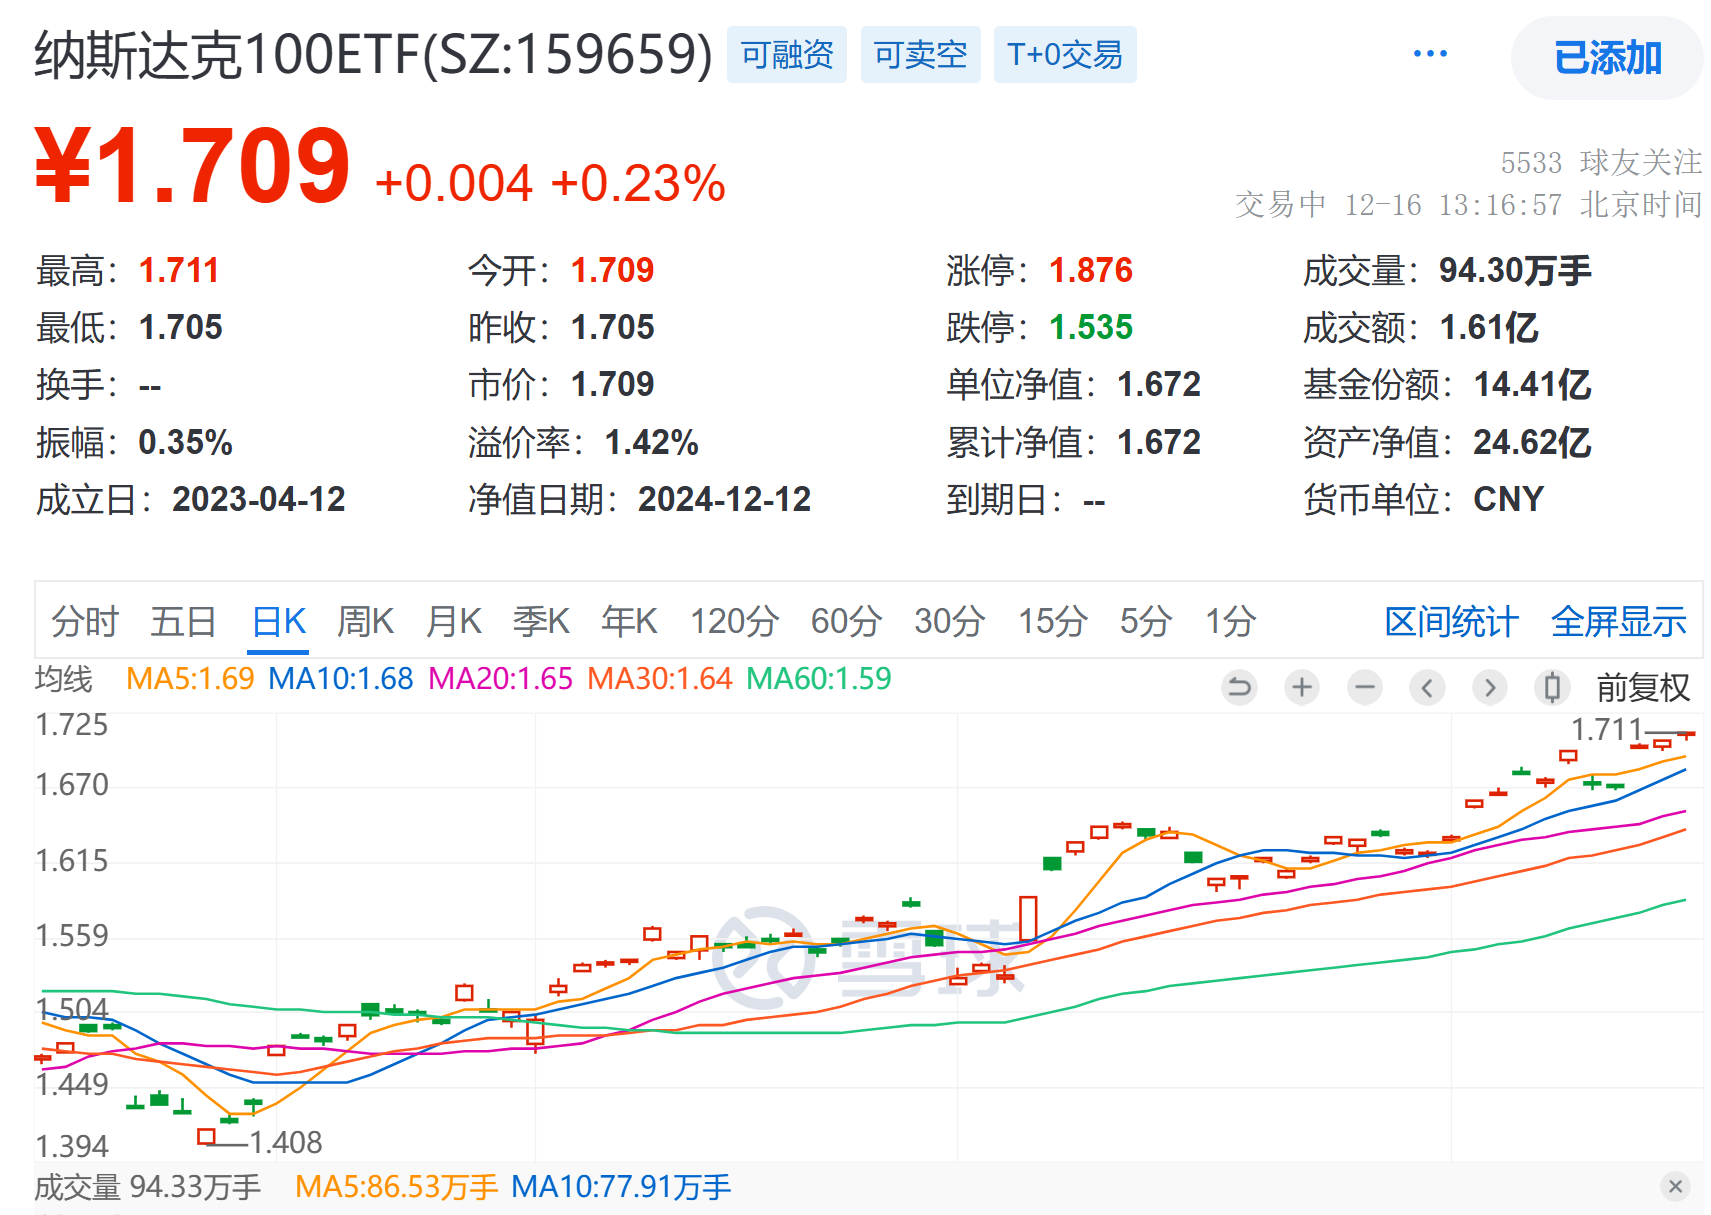
Task: Switch to the 60分 chart tab
Action: tap(846, 621)
